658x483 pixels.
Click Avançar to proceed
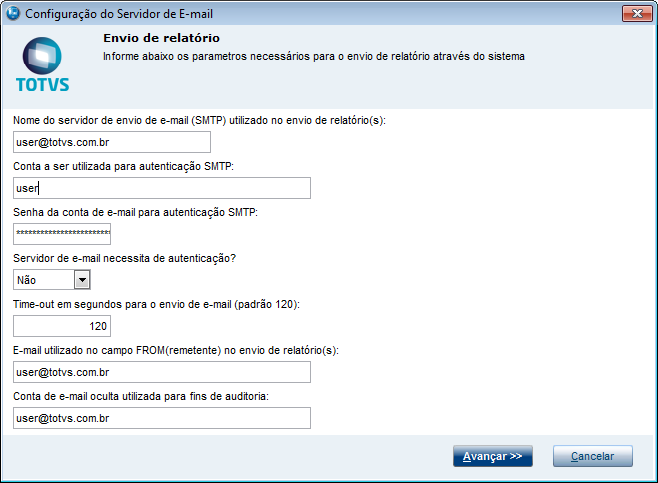click(x=492, y=456)
